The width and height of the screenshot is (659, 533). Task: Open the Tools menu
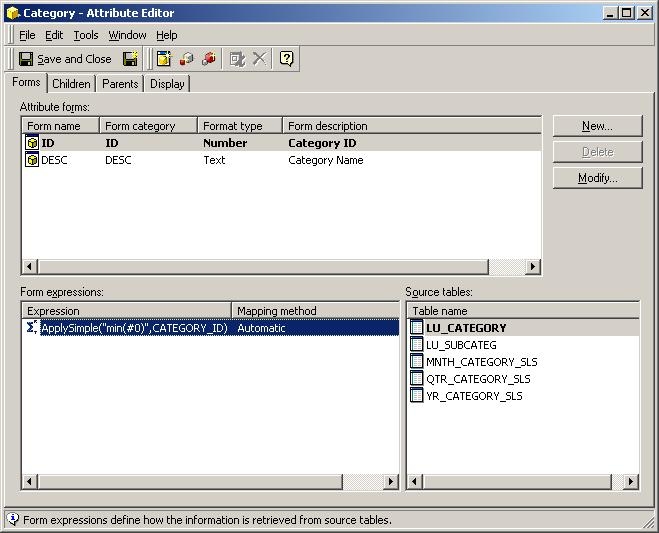coord(86,35)
